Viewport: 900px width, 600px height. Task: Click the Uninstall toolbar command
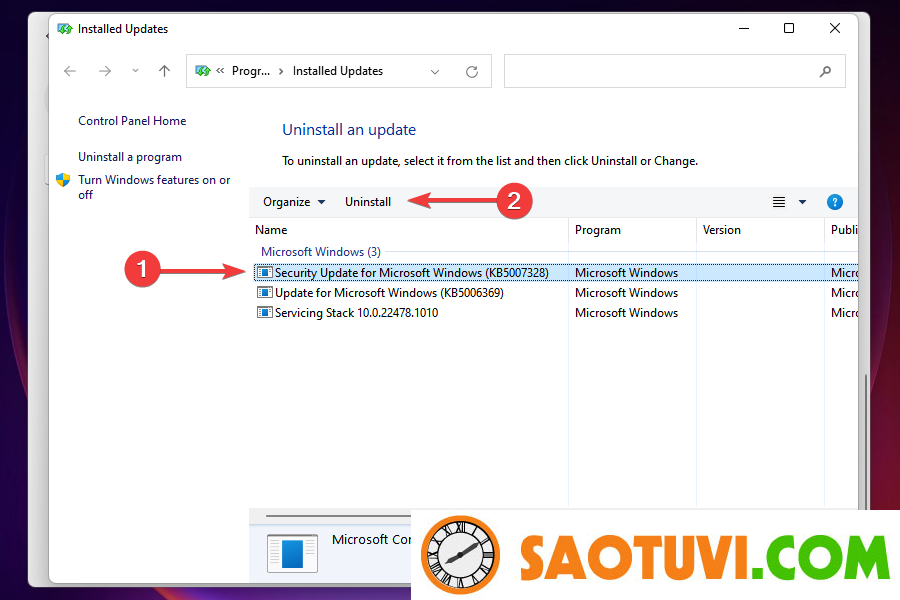[x=367, y=201]
